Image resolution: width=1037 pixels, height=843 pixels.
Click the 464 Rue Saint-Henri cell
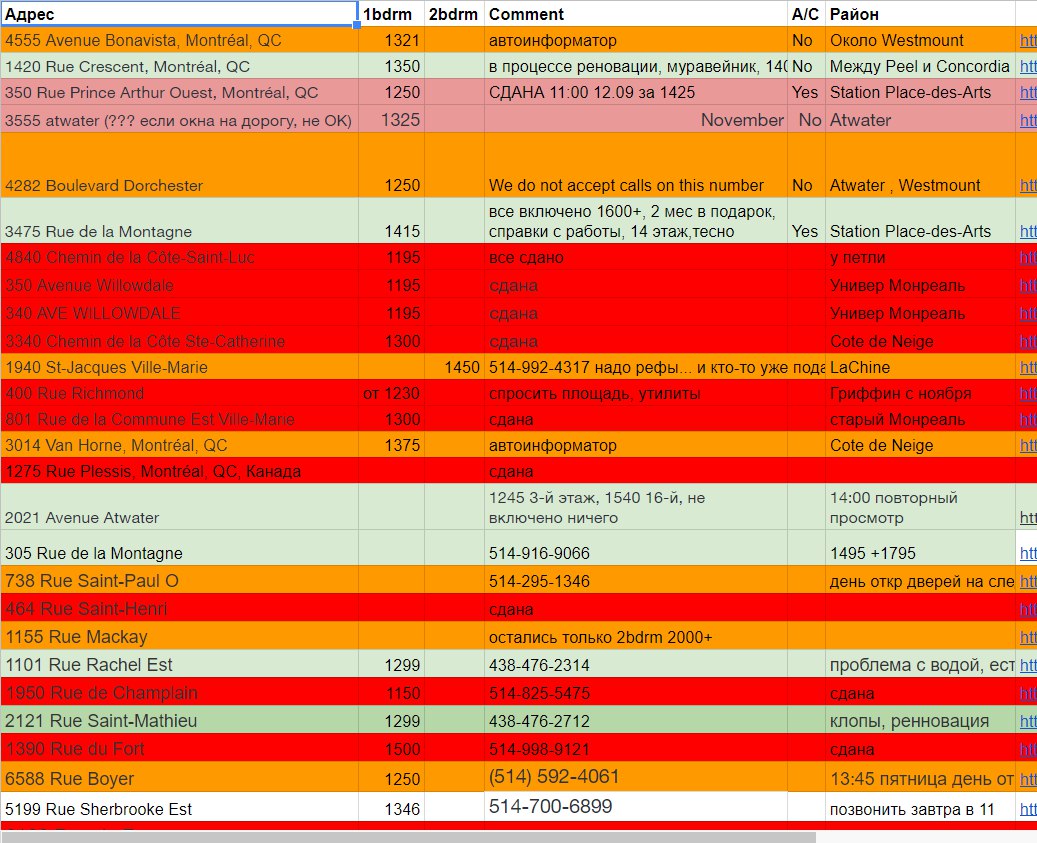pos(179,608)
